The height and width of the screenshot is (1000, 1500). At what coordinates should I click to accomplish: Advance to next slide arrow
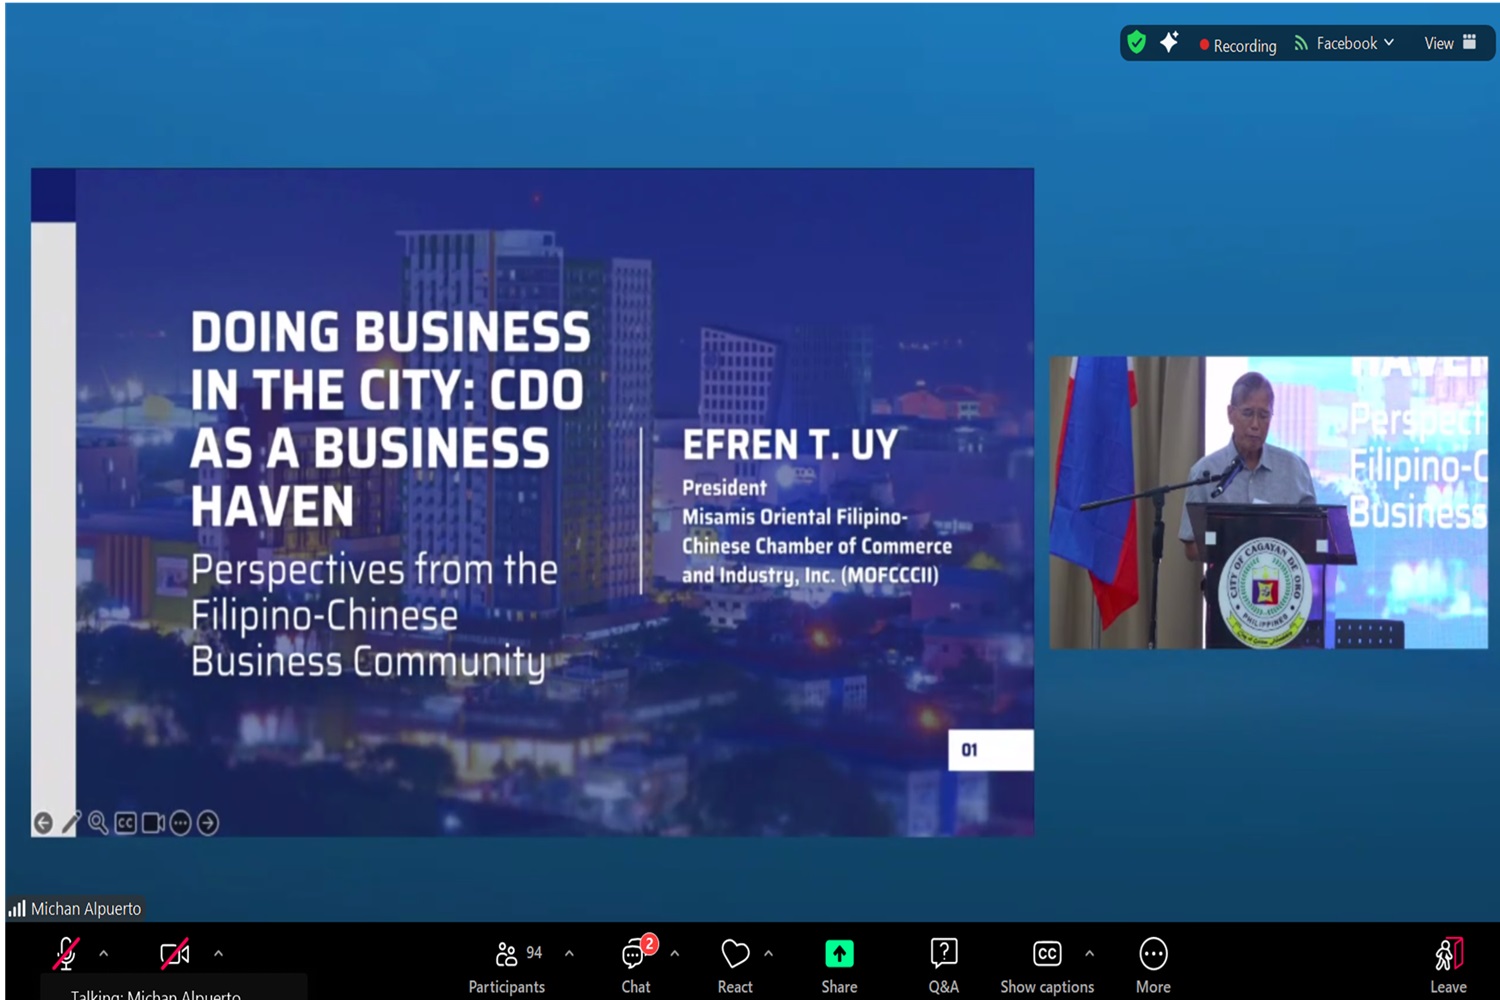(208, 823)
